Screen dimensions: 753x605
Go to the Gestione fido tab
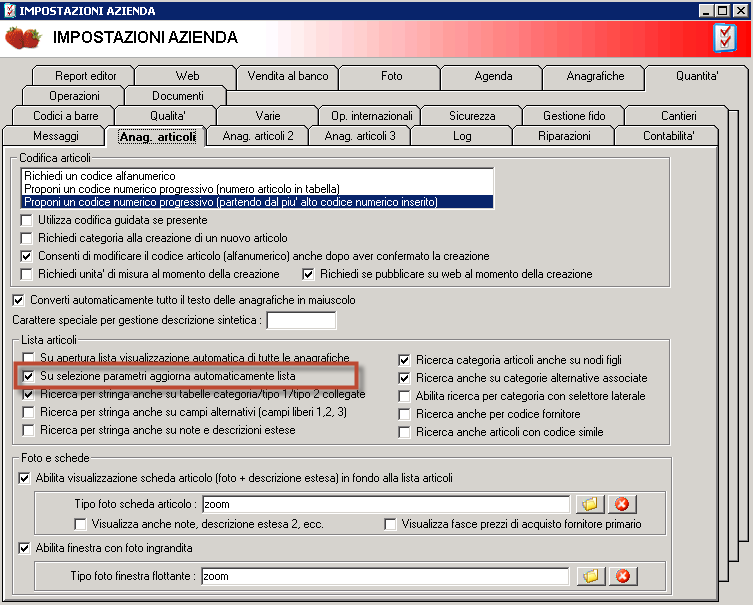pyautogui.click(x=574, y=116)
